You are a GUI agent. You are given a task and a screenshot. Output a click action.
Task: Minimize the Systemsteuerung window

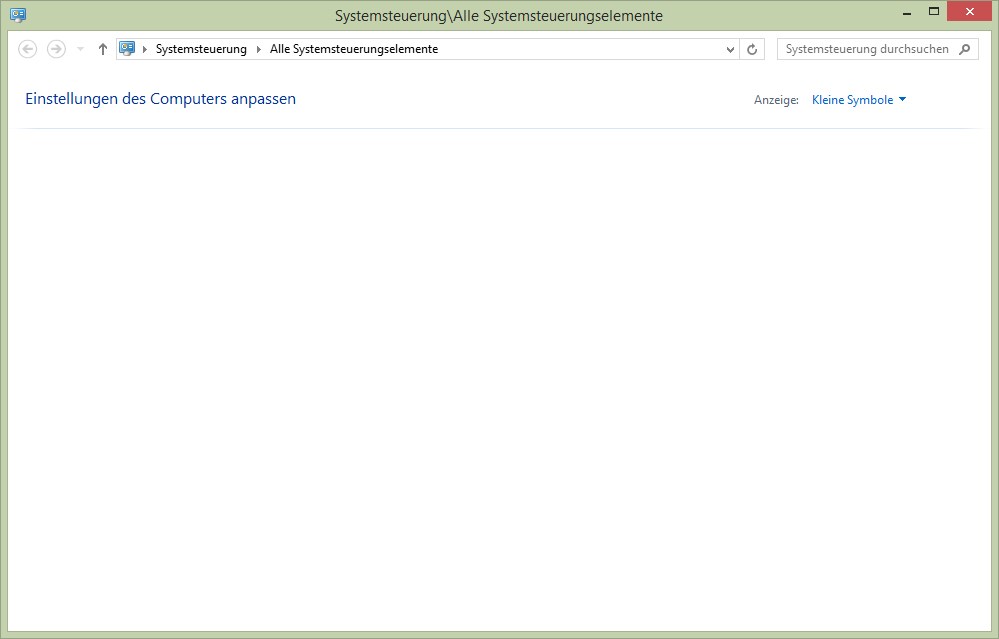907,13
